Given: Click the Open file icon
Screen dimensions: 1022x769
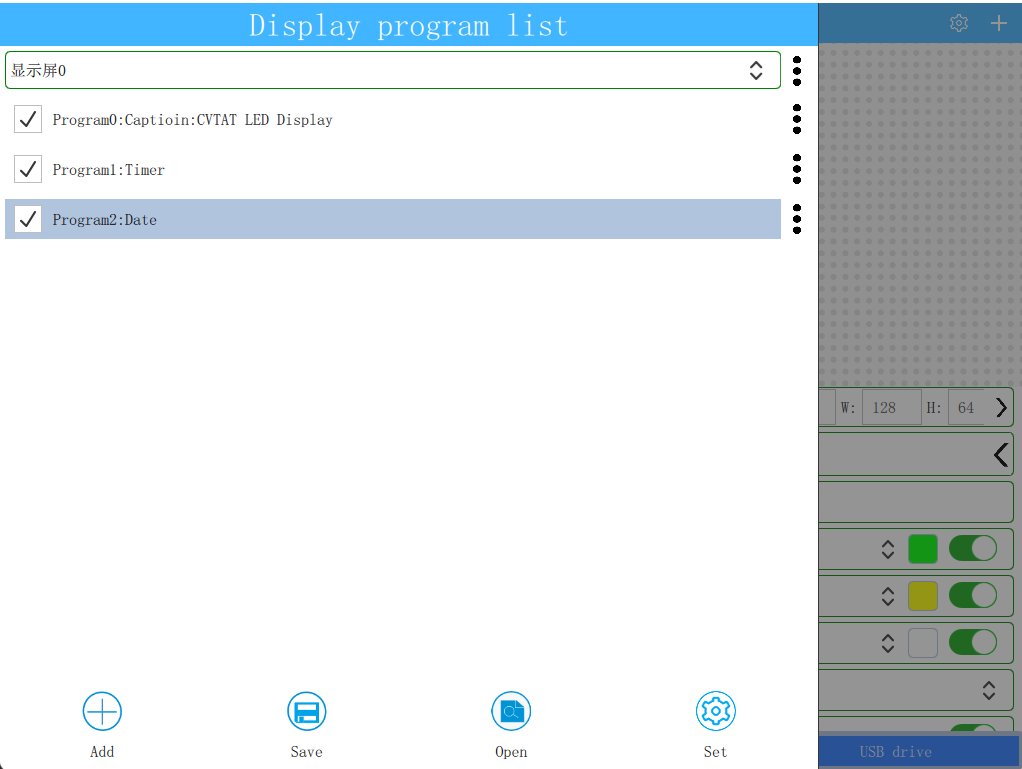Looking at the screenshot, I should [x=511, y=711].
